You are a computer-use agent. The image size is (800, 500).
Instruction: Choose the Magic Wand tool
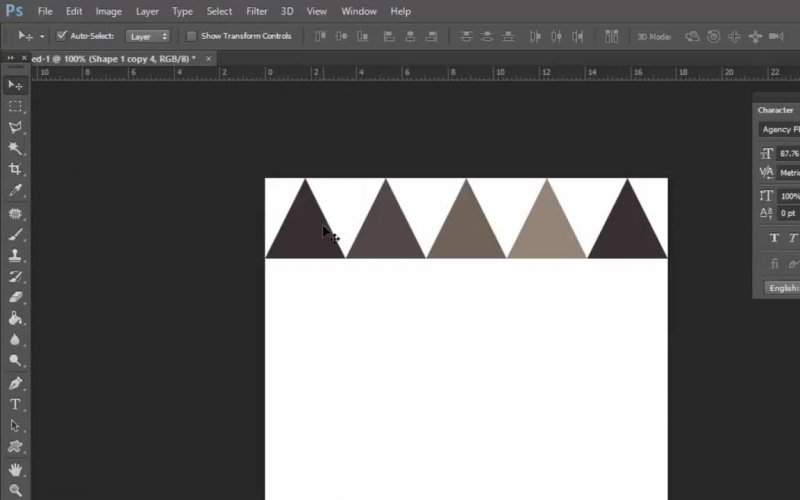tap(15, 148)
